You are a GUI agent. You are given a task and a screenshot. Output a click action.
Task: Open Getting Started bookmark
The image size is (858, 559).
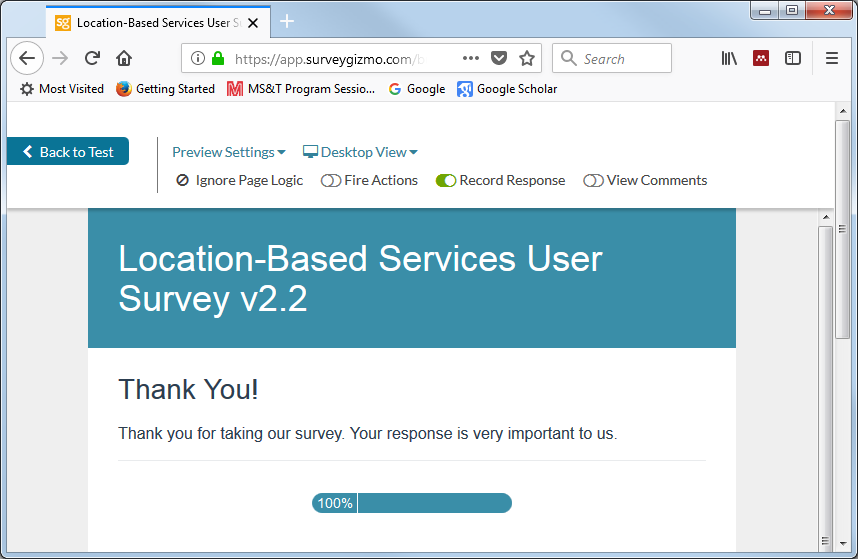pyautogui.click(x=165, y=89)
